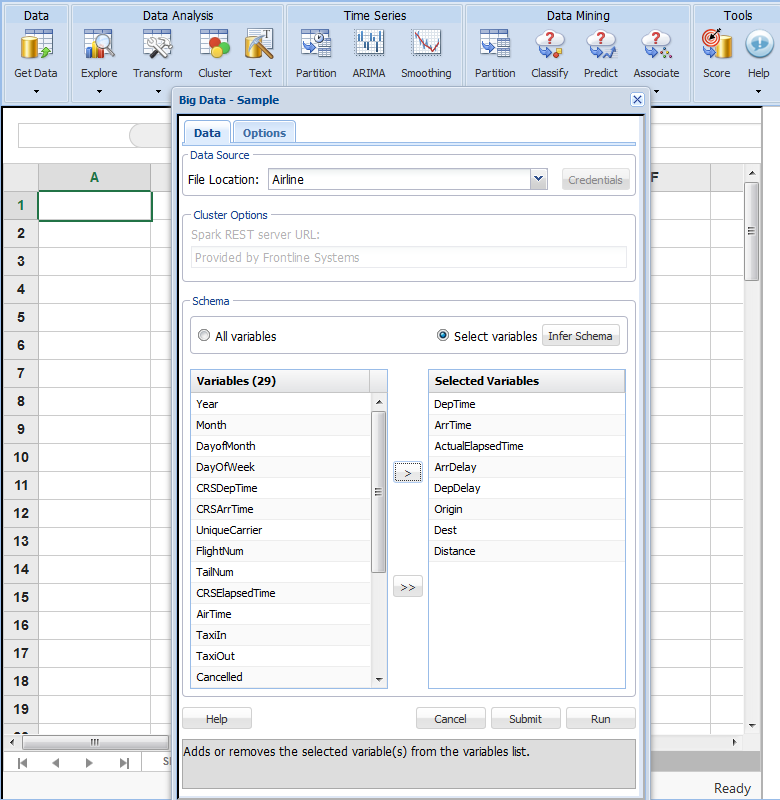Click the Variables list scrollbar thumb
Image resolution: width=780 pixels, height=800 pixels.
tap(379, 492)
